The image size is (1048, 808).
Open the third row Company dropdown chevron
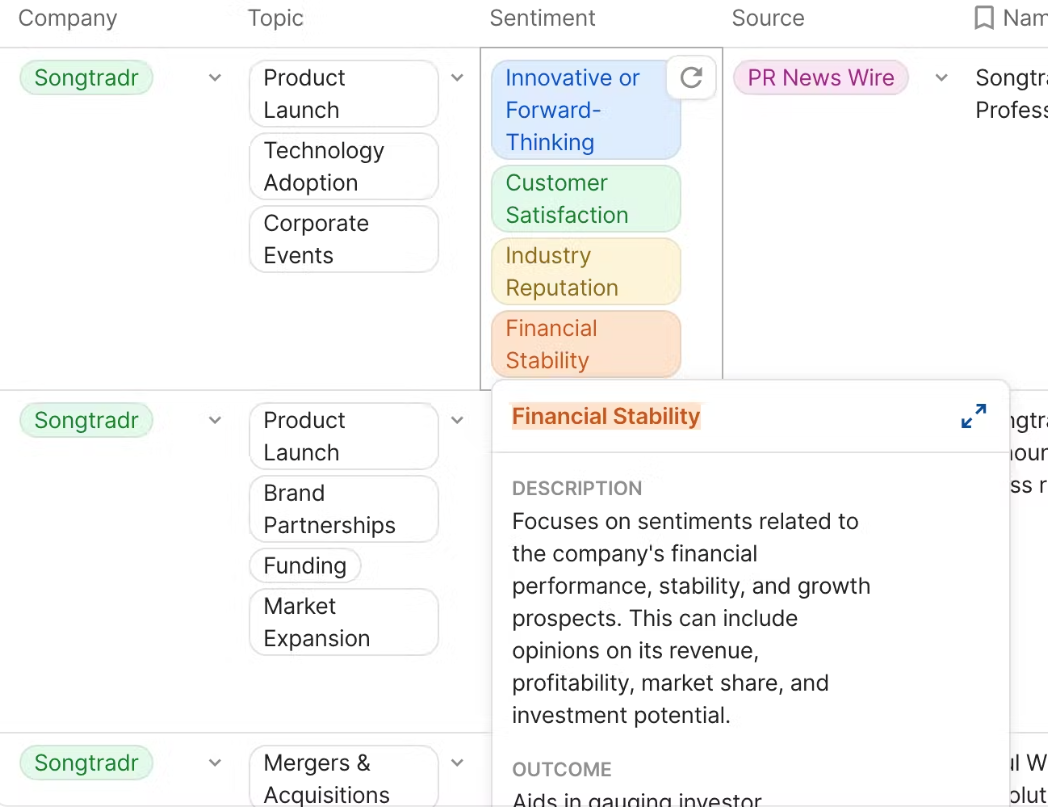click(x=215, y=763)
